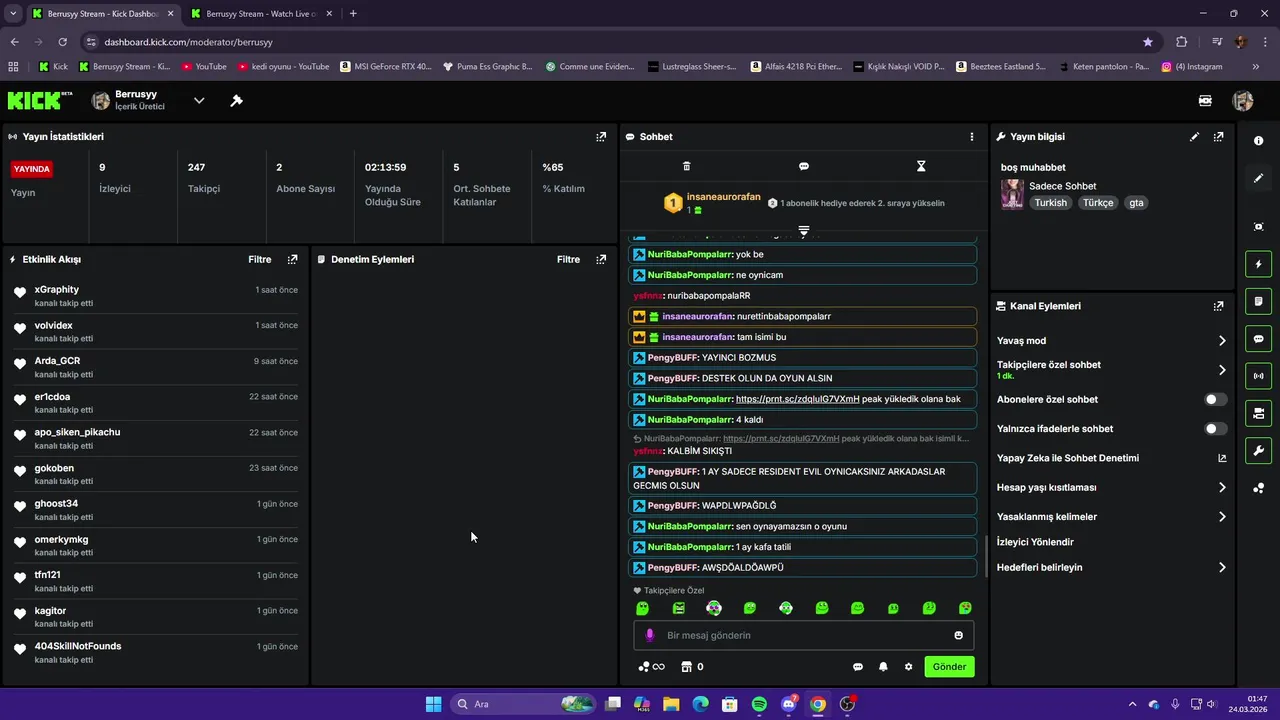The height and width of the screenshot is (720, 1280).
Task: Open the user avatar menu at top right
Action: coord(1243,101)
